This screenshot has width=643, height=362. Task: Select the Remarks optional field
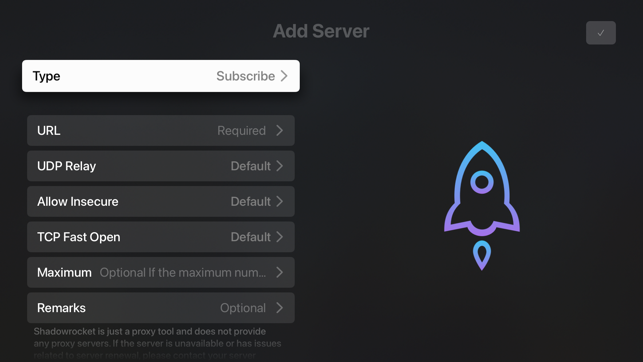point(161,308)
